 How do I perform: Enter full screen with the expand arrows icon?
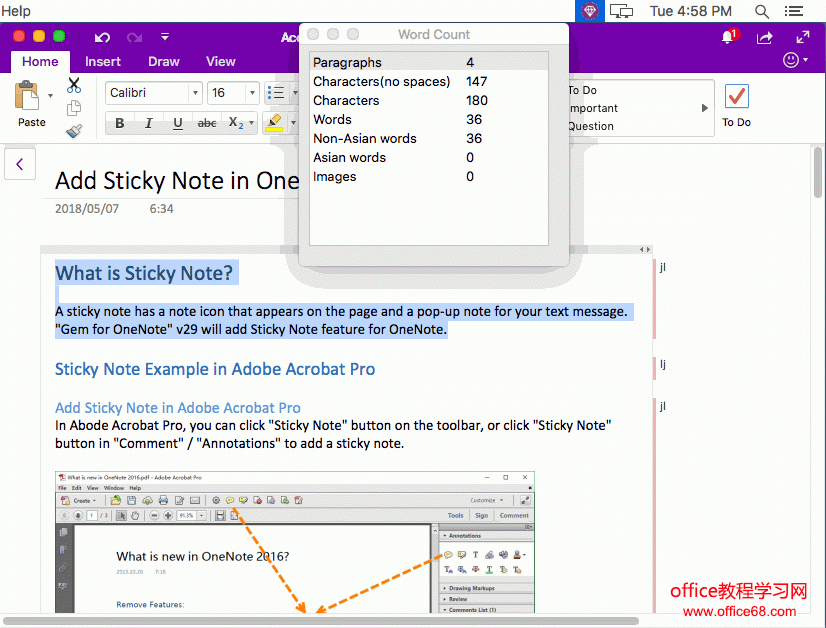click(x=802, y=37)
